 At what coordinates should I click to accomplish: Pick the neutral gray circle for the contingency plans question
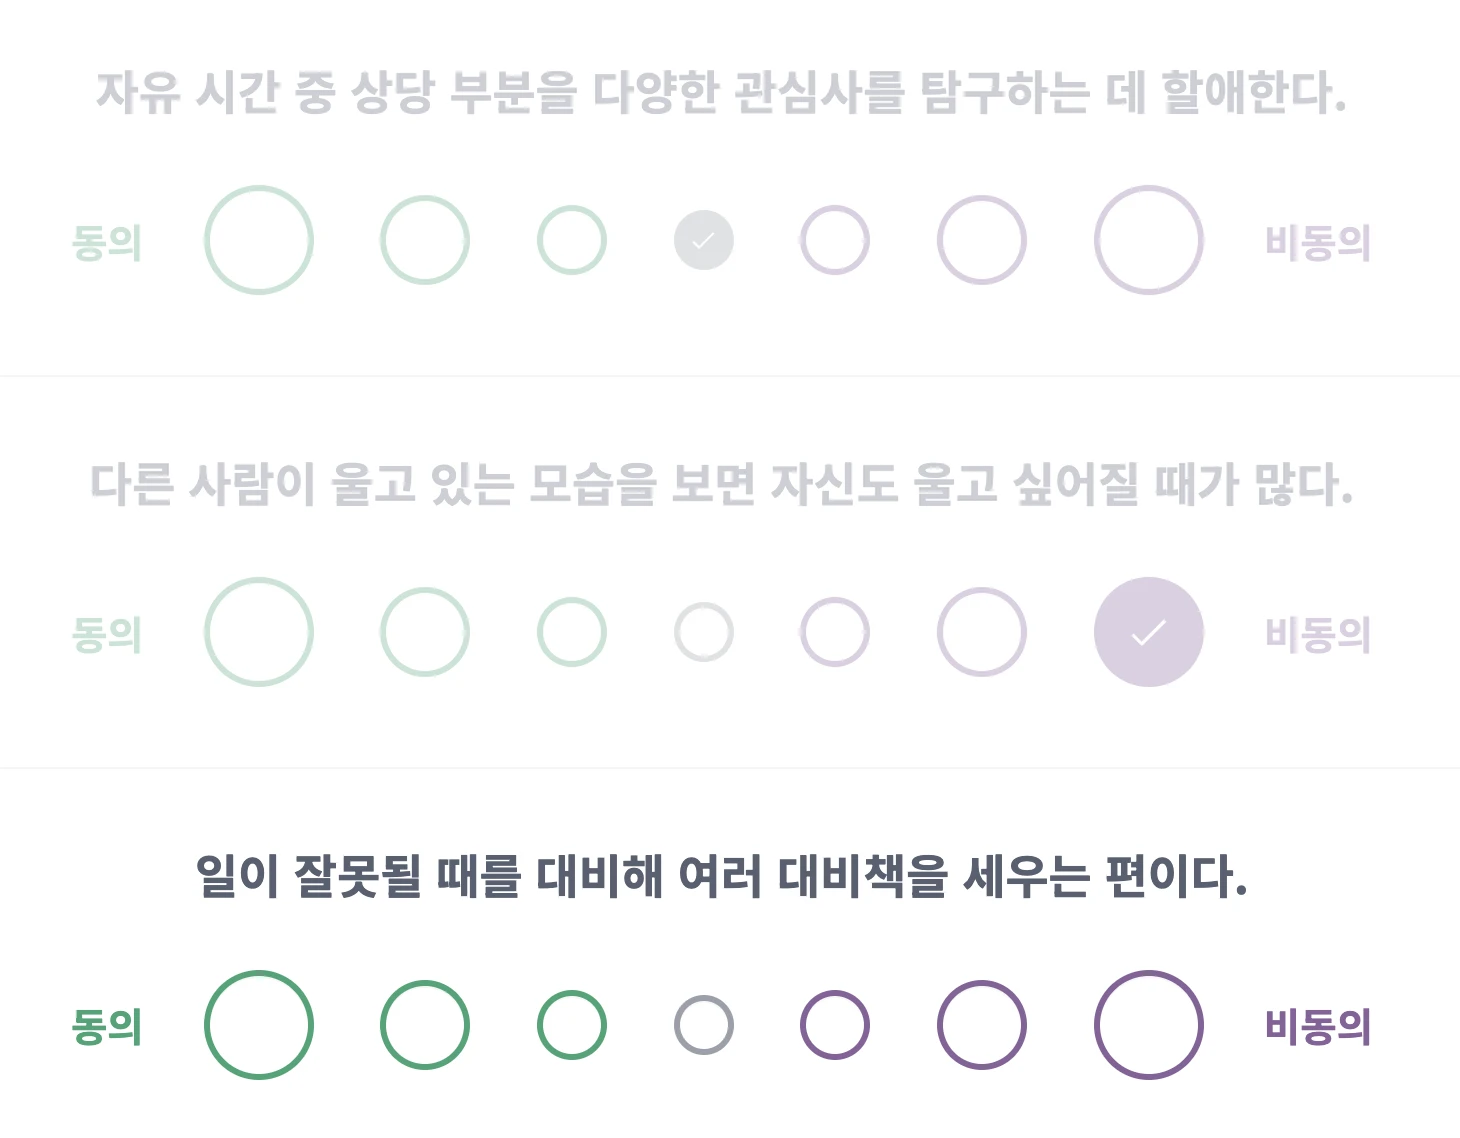click(x=704, y=1024)
